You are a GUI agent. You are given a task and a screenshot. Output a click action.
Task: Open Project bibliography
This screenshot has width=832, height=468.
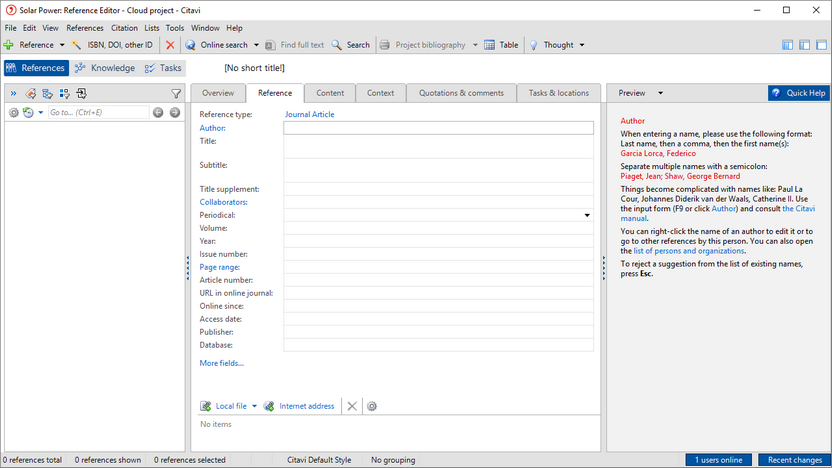tap(423, 45)
